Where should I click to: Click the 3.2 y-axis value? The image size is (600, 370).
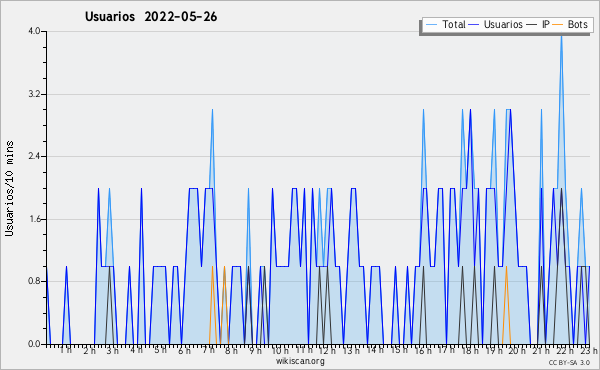[x=34, y=94]
